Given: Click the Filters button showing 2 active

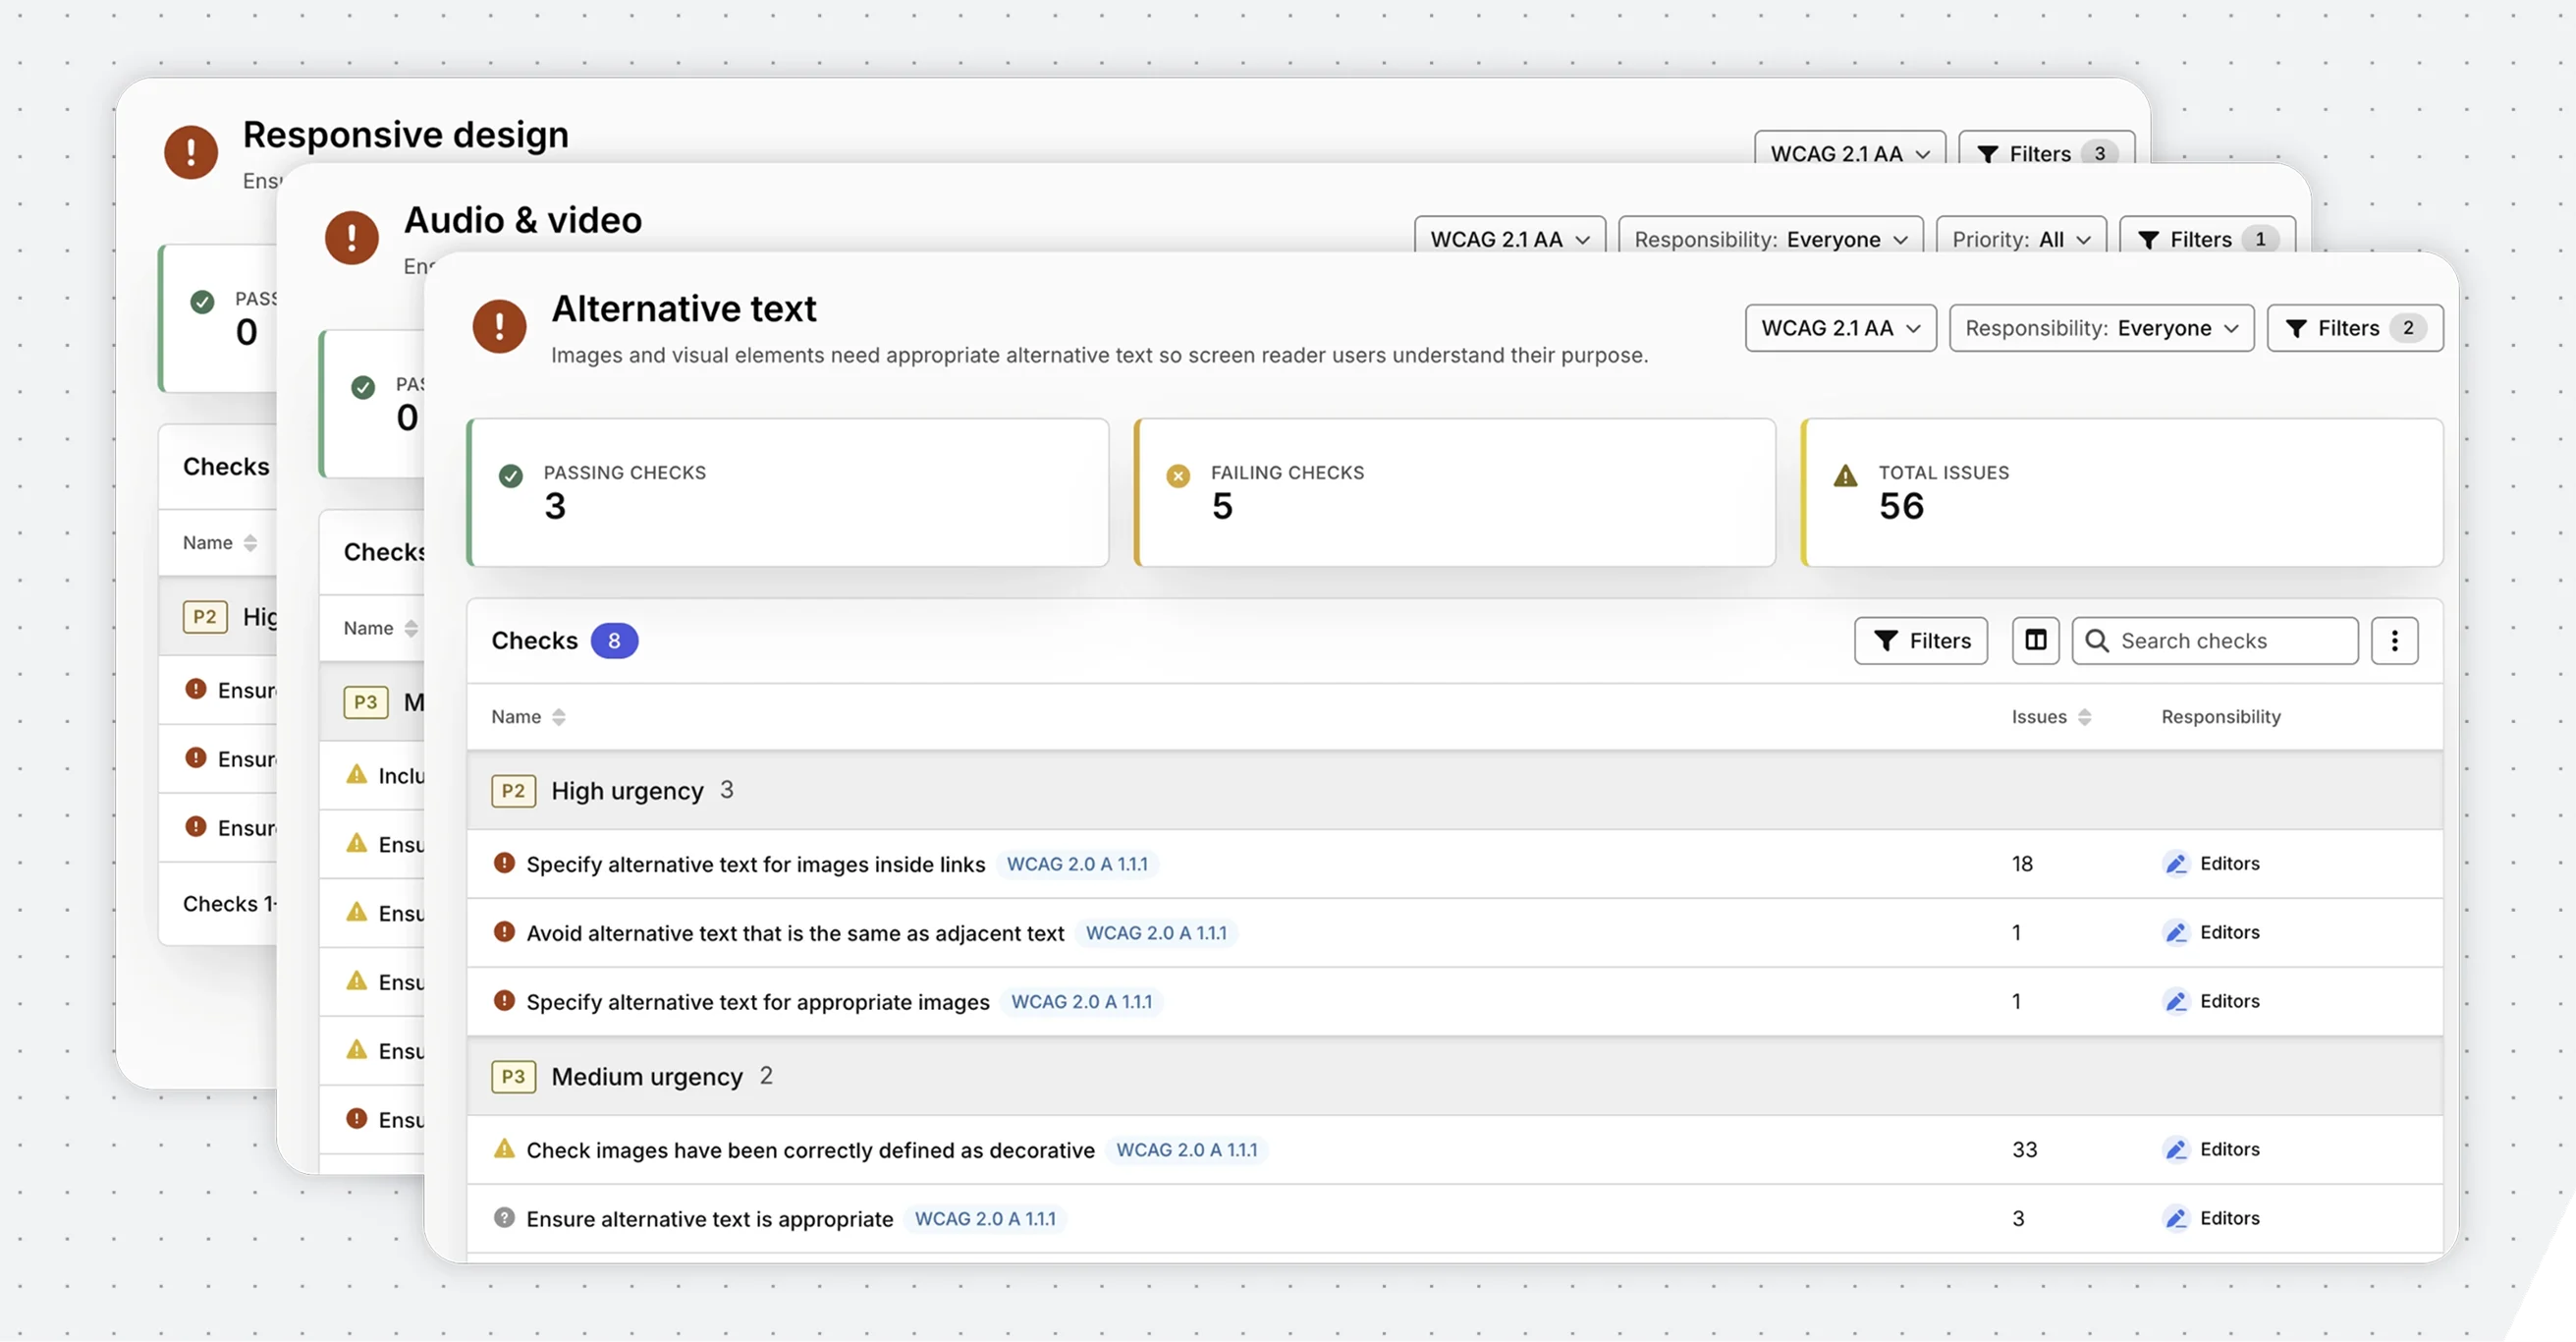Looking at the screenshot, I should pyautogui.click(x=2354, y=328).
